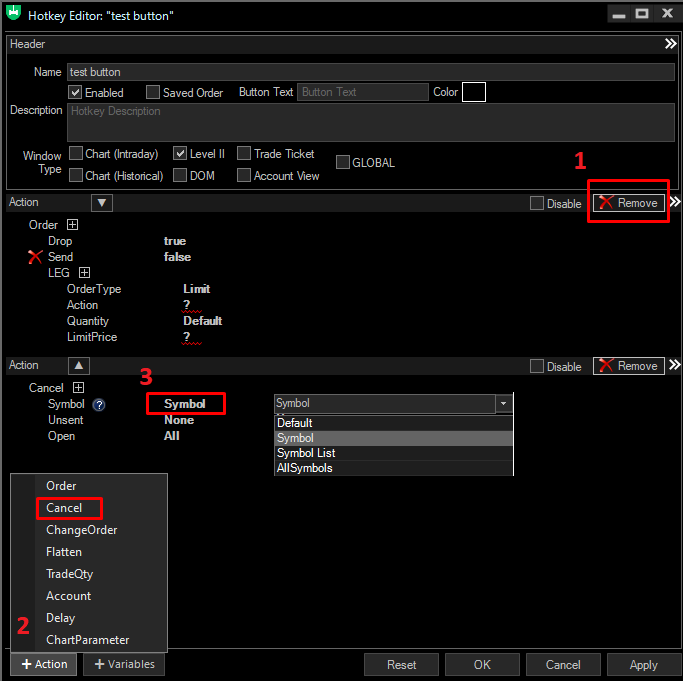
Task: Click the plus icon next to Cancel action
Action: (78, 388)
